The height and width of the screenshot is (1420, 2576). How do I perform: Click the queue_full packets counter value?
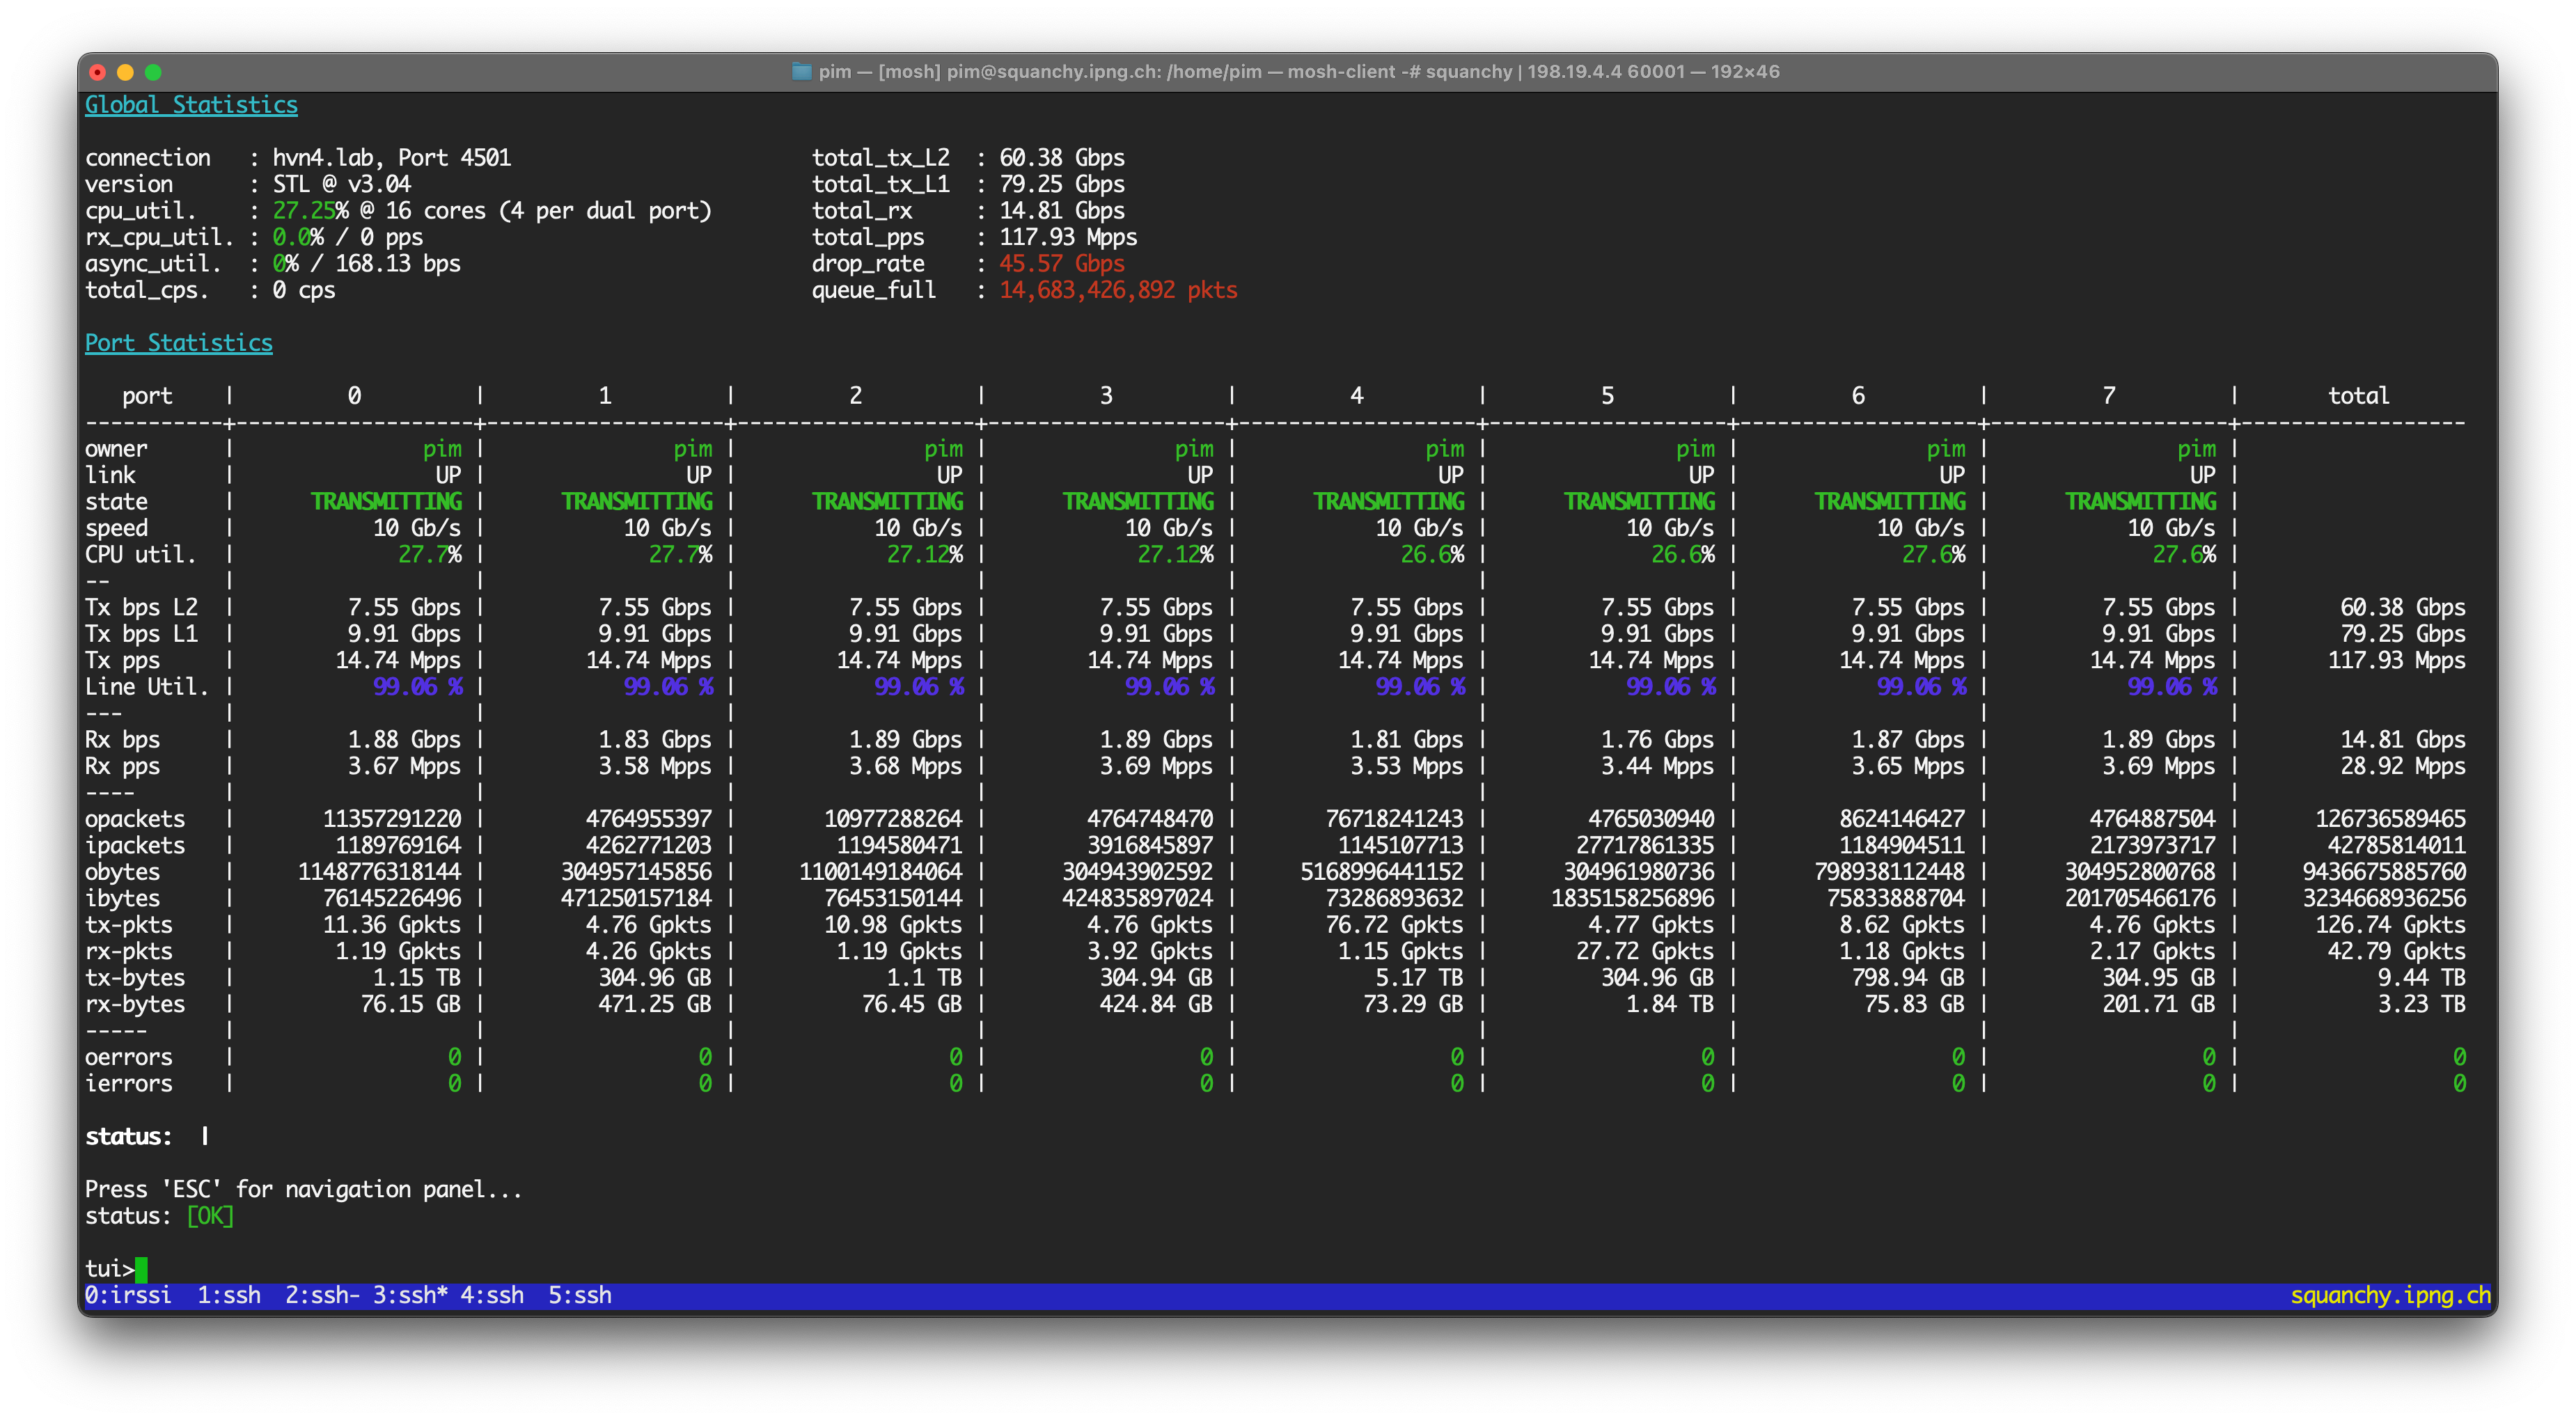(1117, 290)
